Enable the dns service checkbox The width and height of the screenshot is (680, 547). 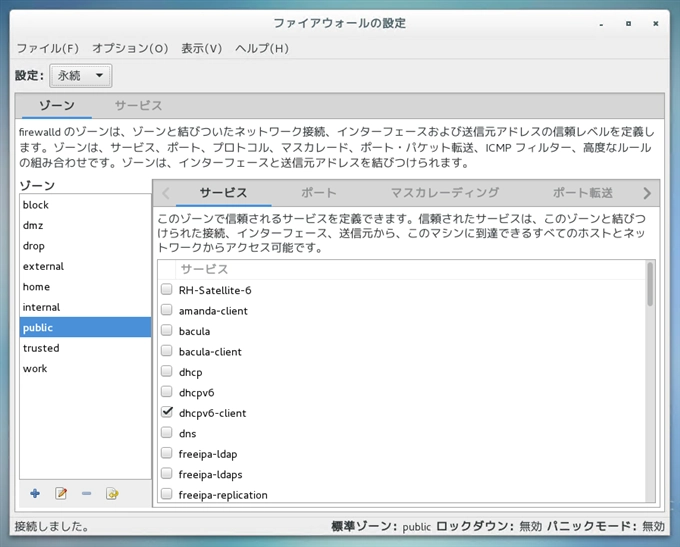167,432
